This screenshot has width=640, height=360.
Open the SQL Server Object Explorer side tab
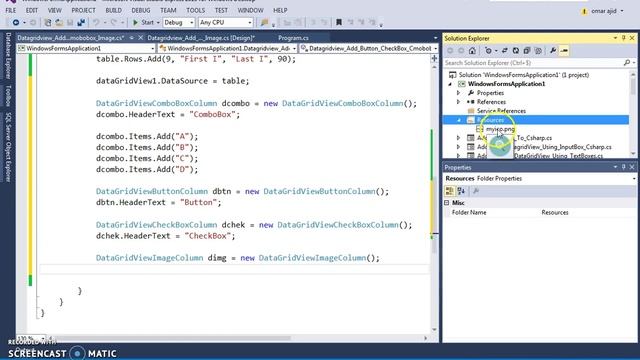coord(8,147)
